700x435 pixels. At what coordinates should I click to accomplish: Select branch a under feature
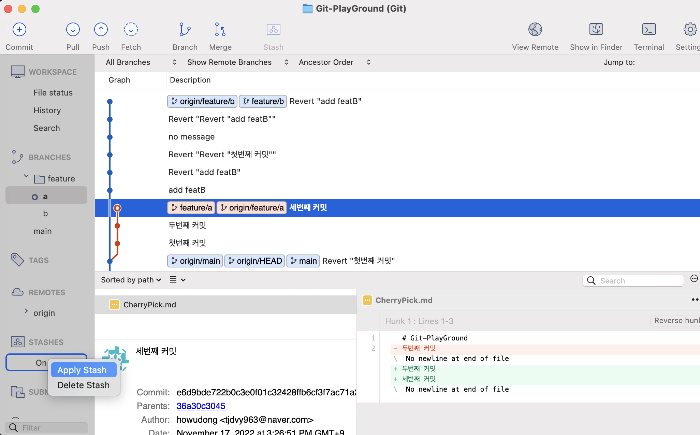click(46, 196)
